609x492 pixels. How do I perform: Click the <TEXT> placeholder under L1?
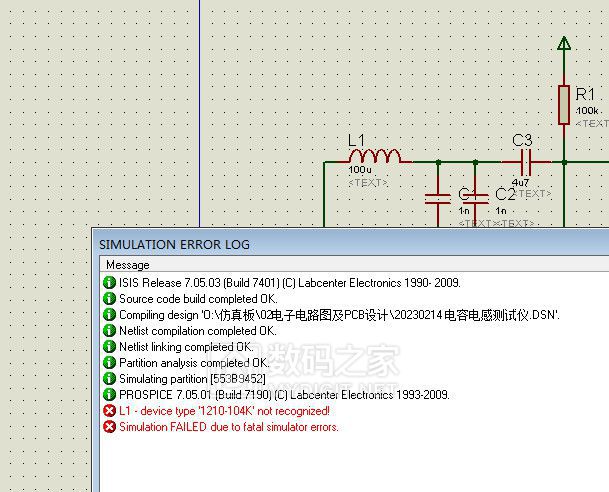point(368,183)
